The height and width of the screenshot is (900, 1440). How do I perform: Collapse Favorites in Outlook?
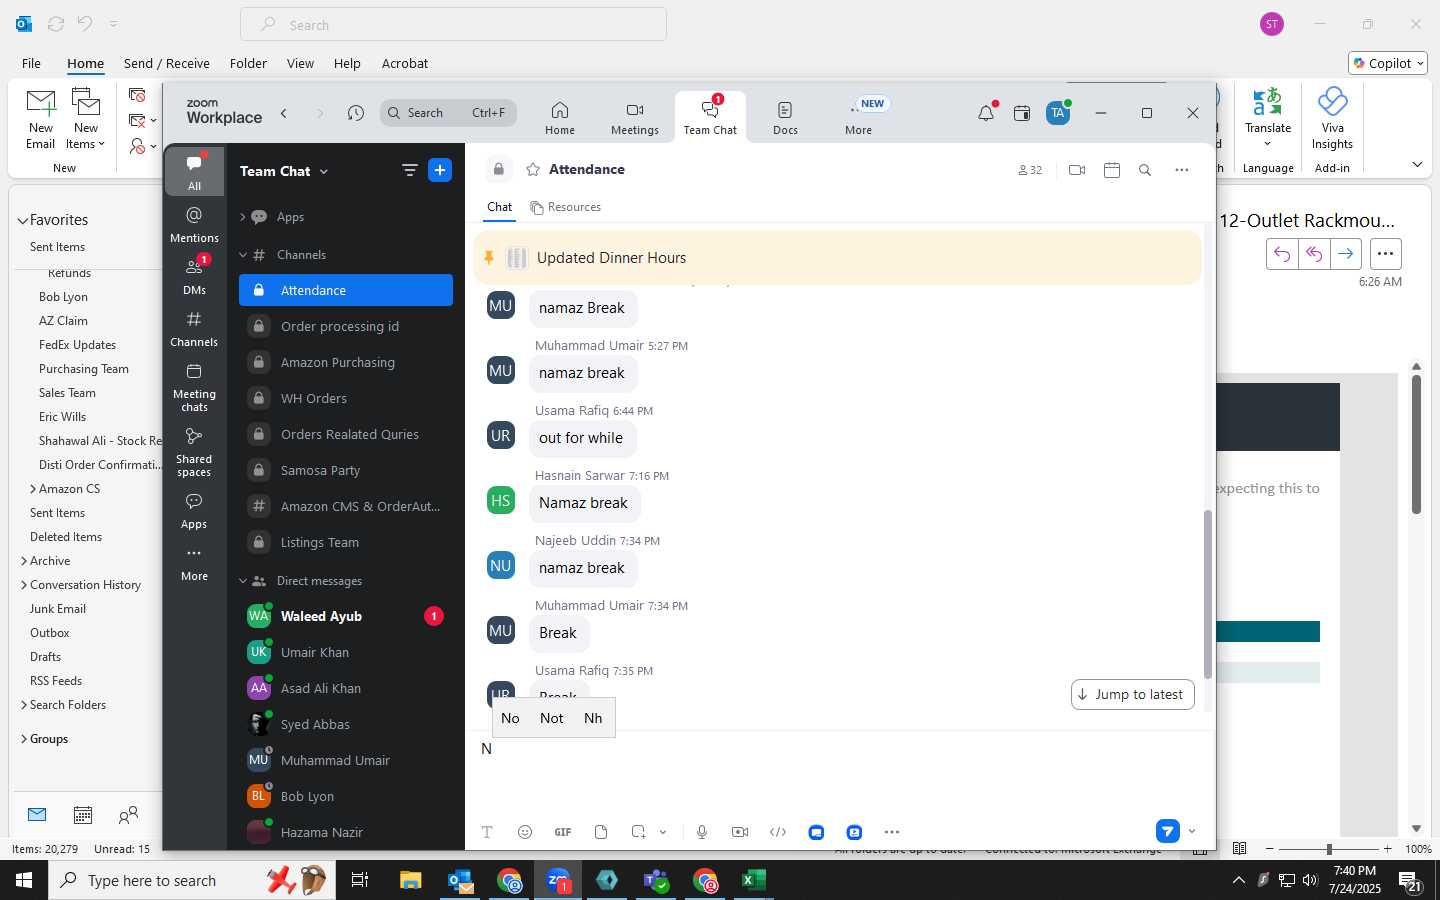point(22,220)
